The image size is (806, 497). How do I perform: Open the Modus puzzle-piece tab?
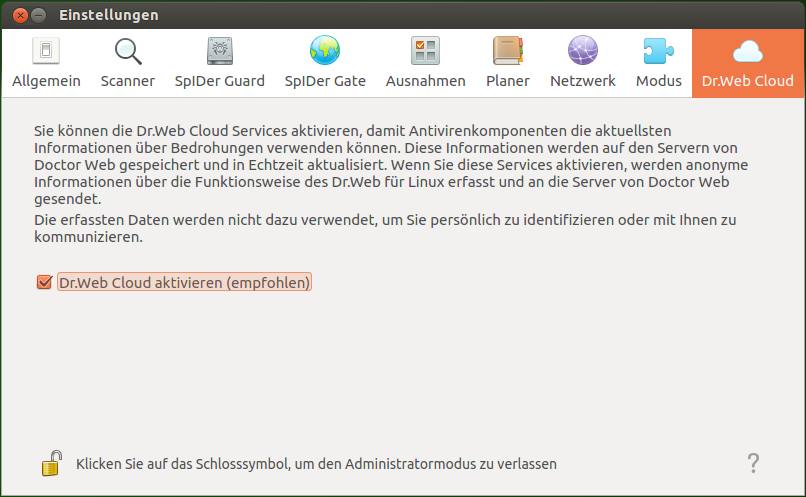point(658,63)
